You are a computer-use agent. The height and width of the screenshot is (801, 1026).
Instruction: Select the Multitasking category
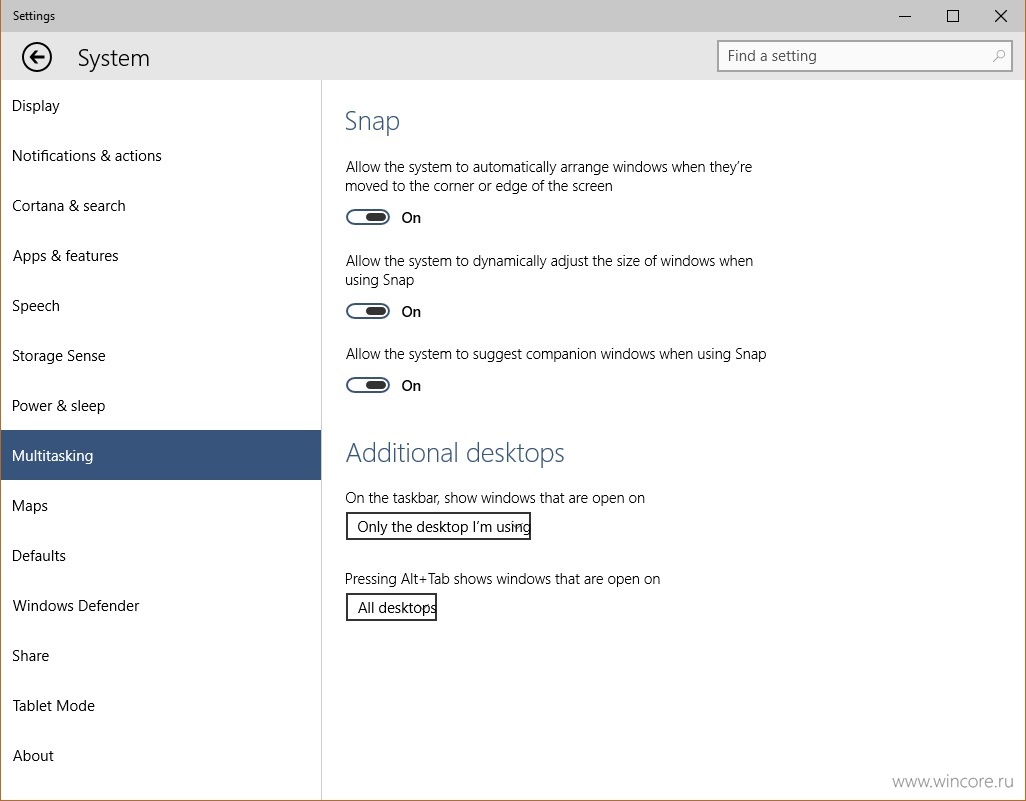161,455
